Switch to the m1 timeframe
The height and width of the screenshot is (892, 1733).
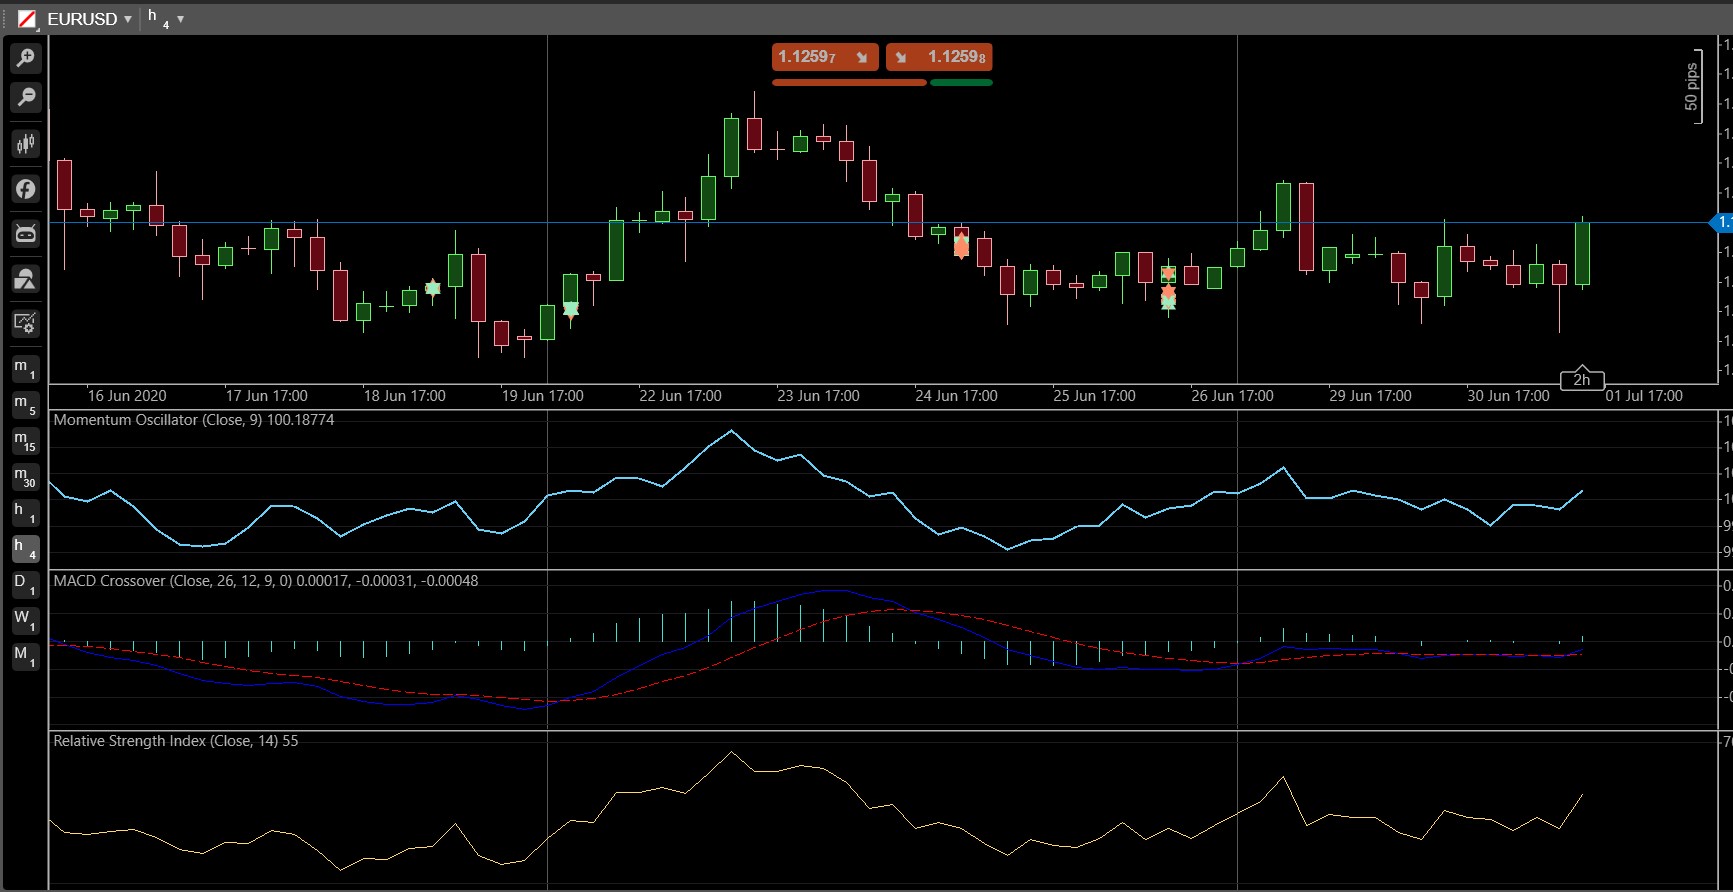click(25, 369)
